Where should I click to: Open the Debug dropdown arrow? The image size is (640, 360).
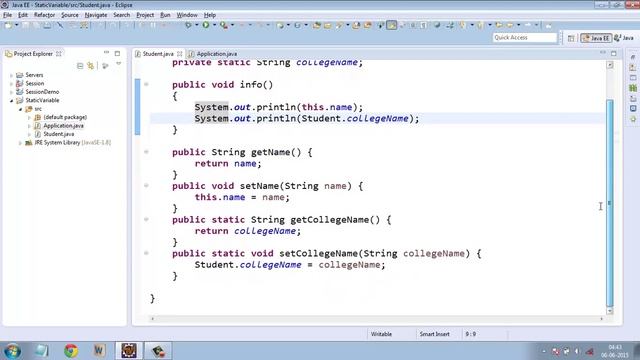point(196,25)
